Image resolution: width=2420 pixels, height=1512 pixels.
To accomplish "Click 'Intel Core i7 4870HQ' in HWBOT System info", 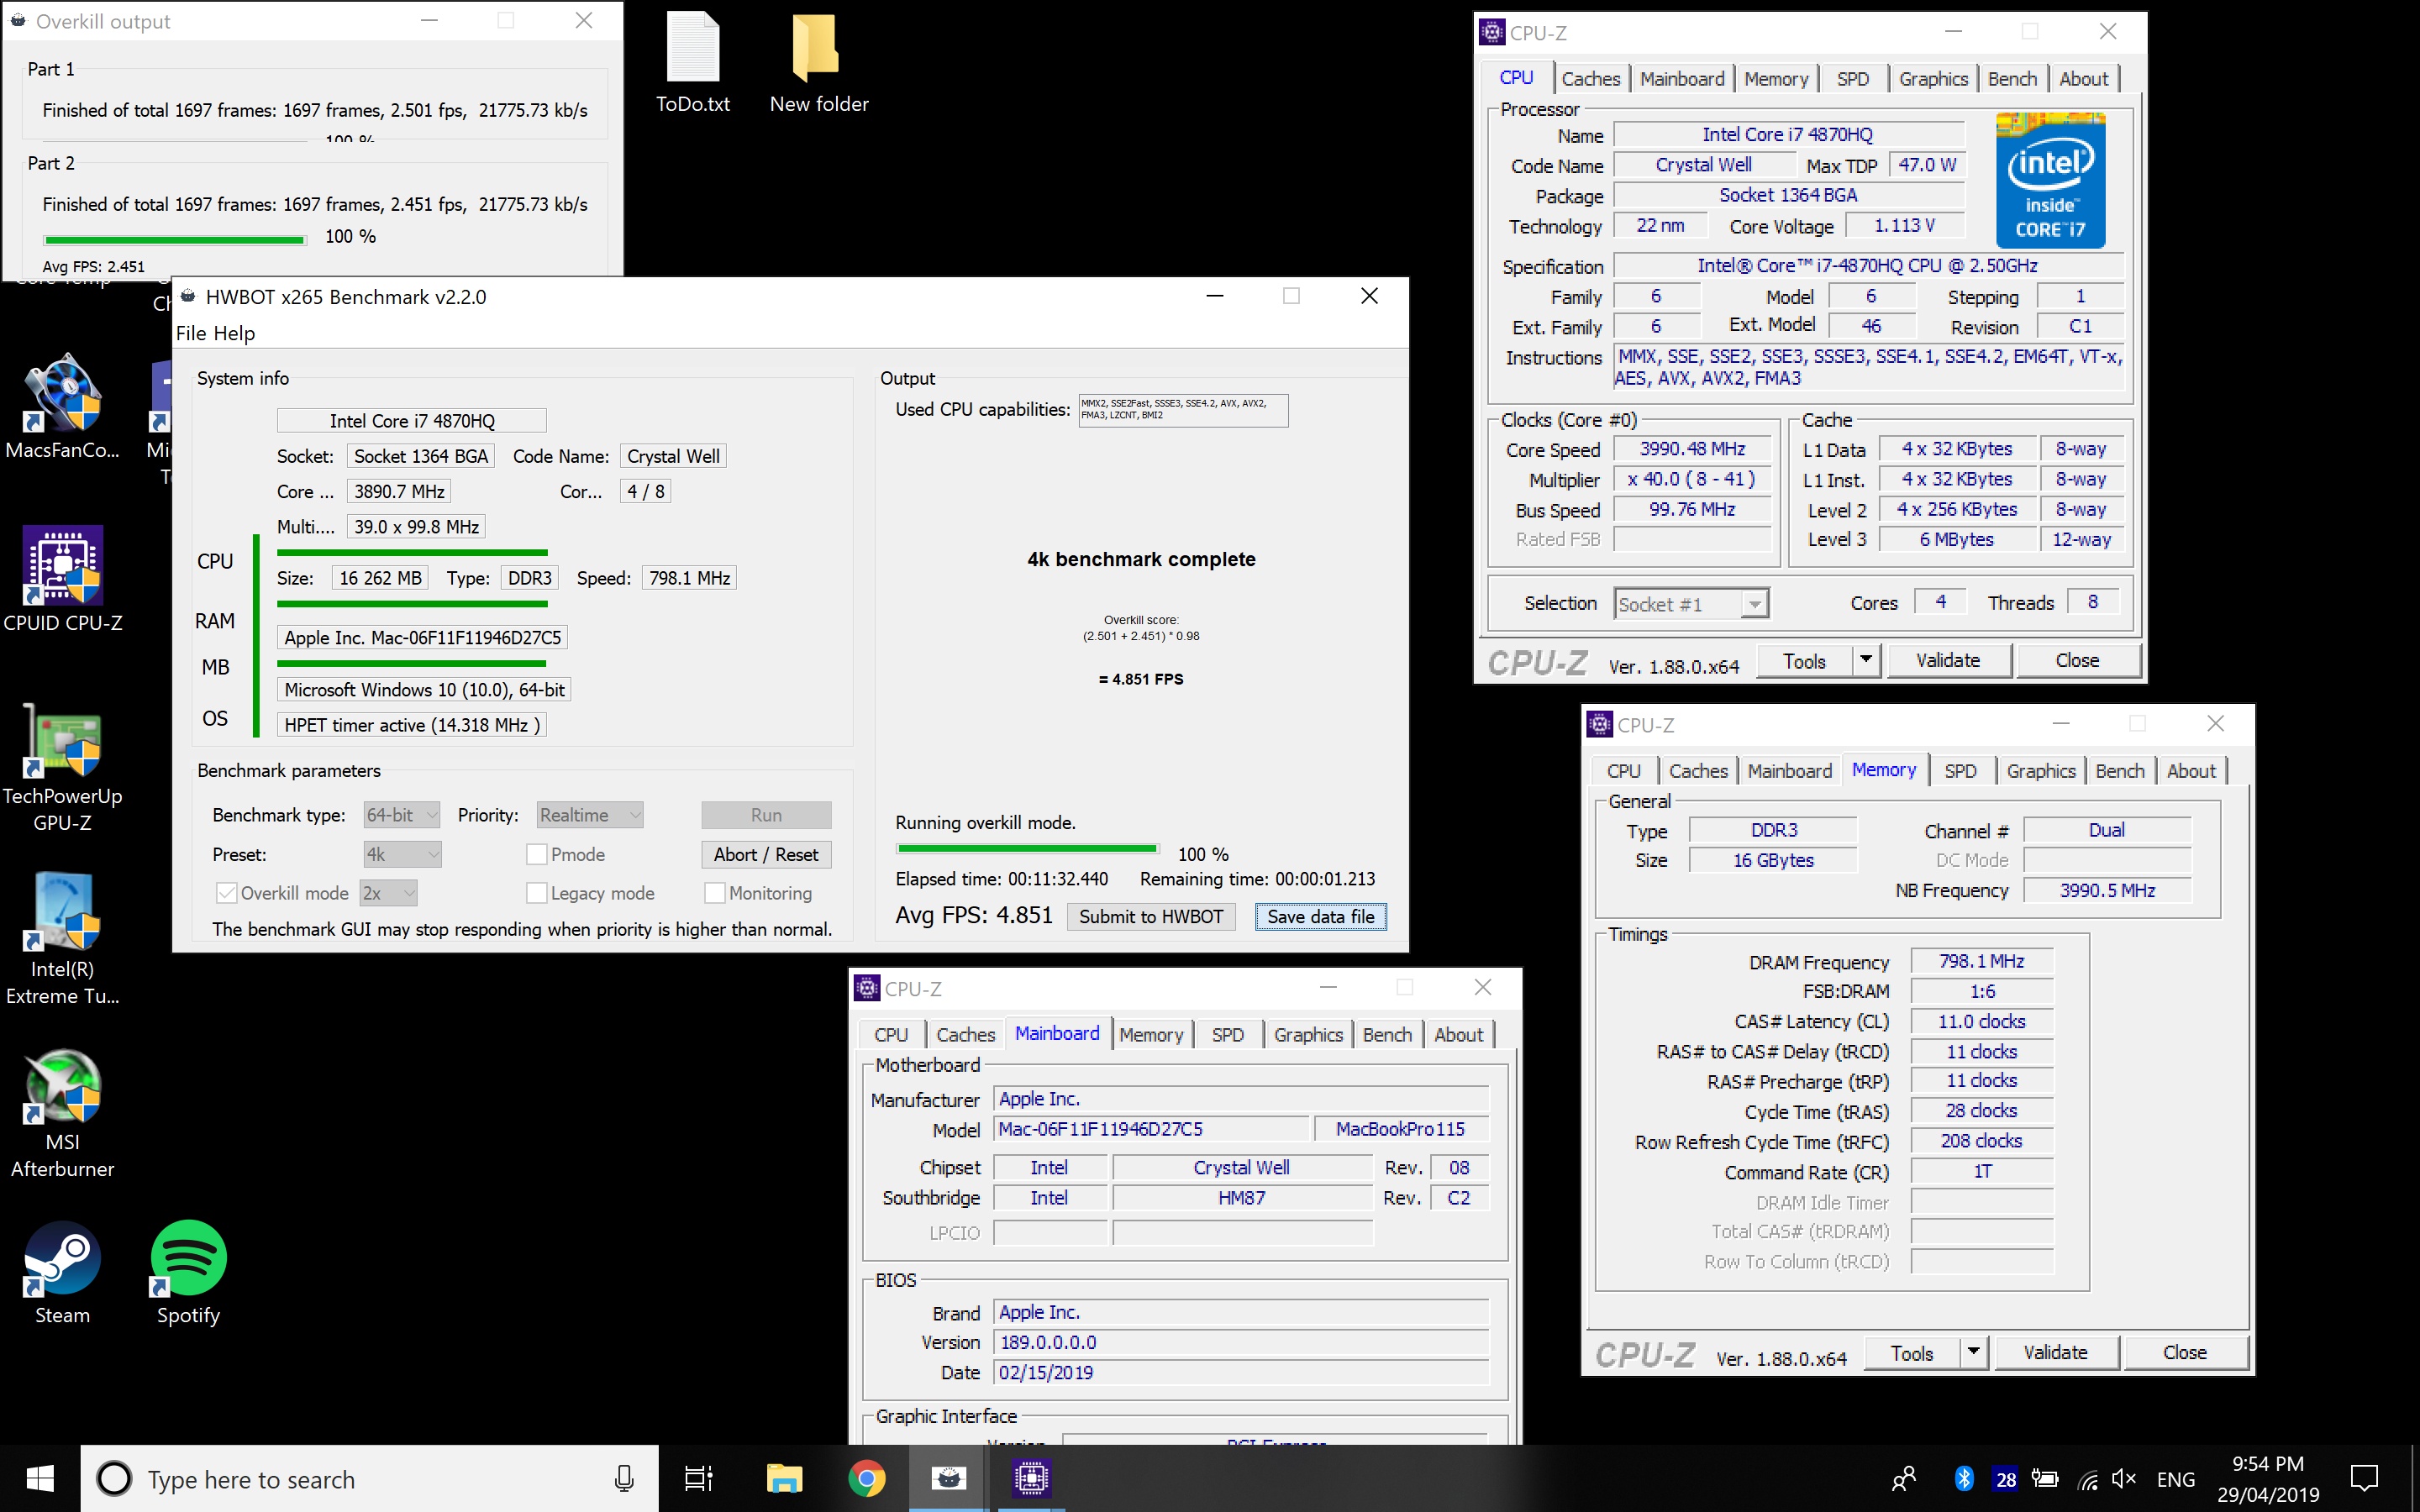I will 412,421.
